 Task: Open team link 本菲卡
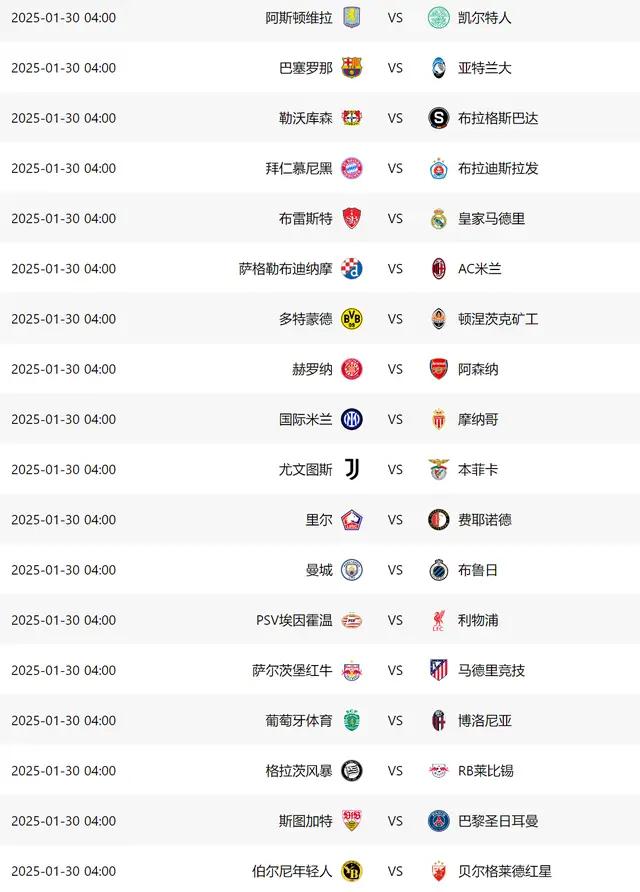pyautogui.click(x=478, y=470)
